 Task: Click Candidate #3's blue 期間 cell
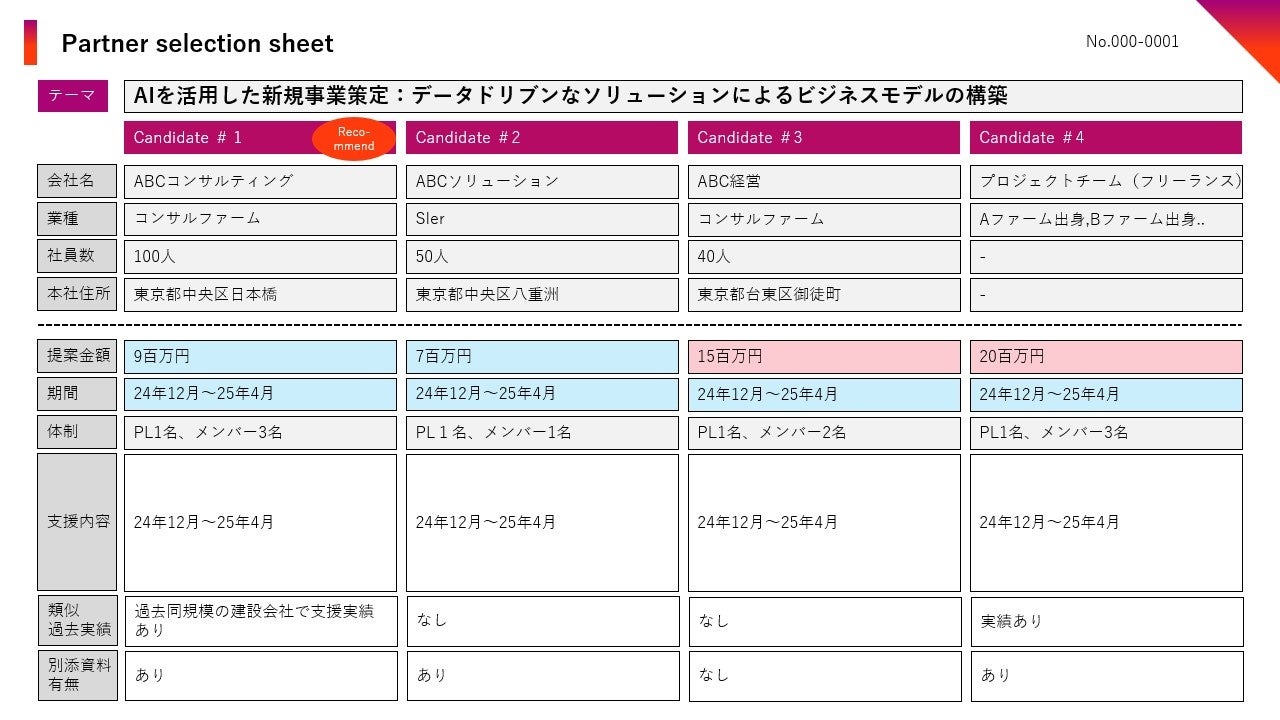(824, 395)
